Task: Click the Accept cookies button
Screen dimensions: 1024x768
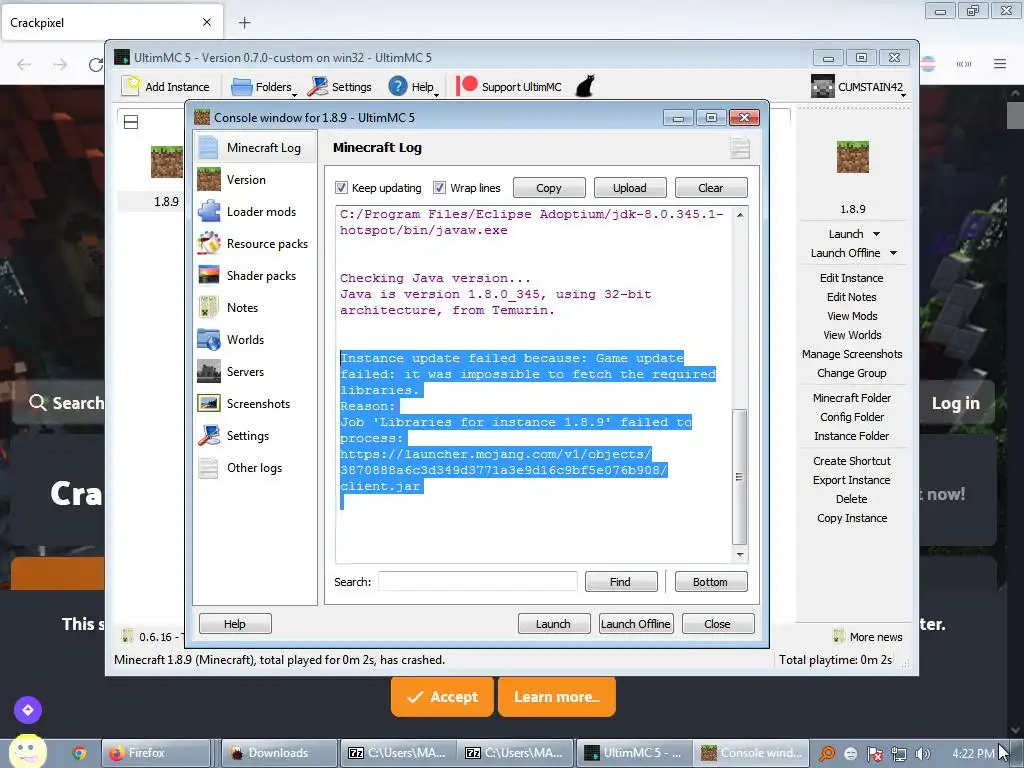Action: click(442, 697)
